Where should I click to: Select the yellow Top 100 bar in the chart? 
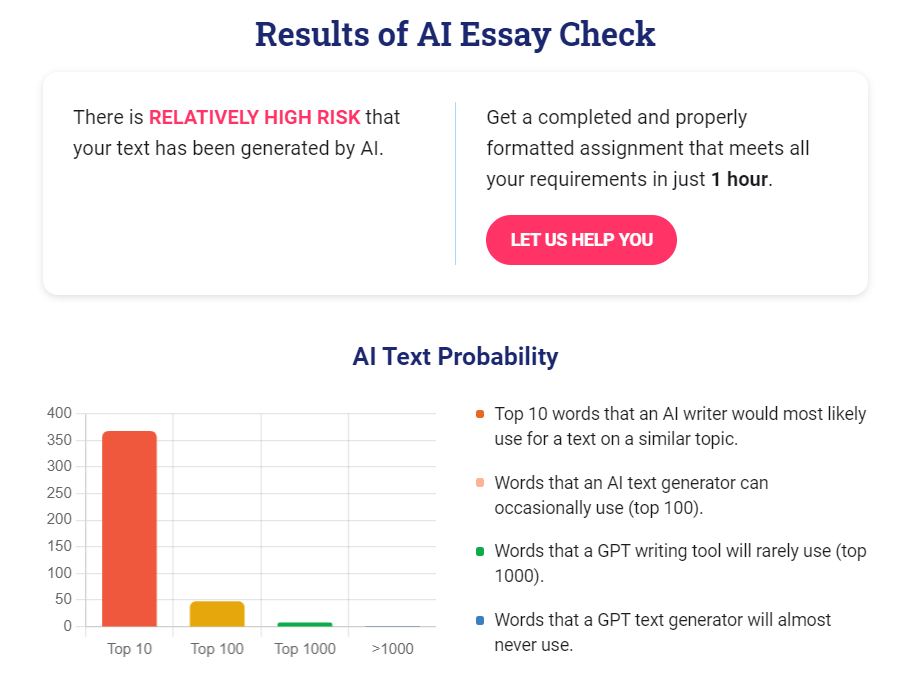[217, 612]
